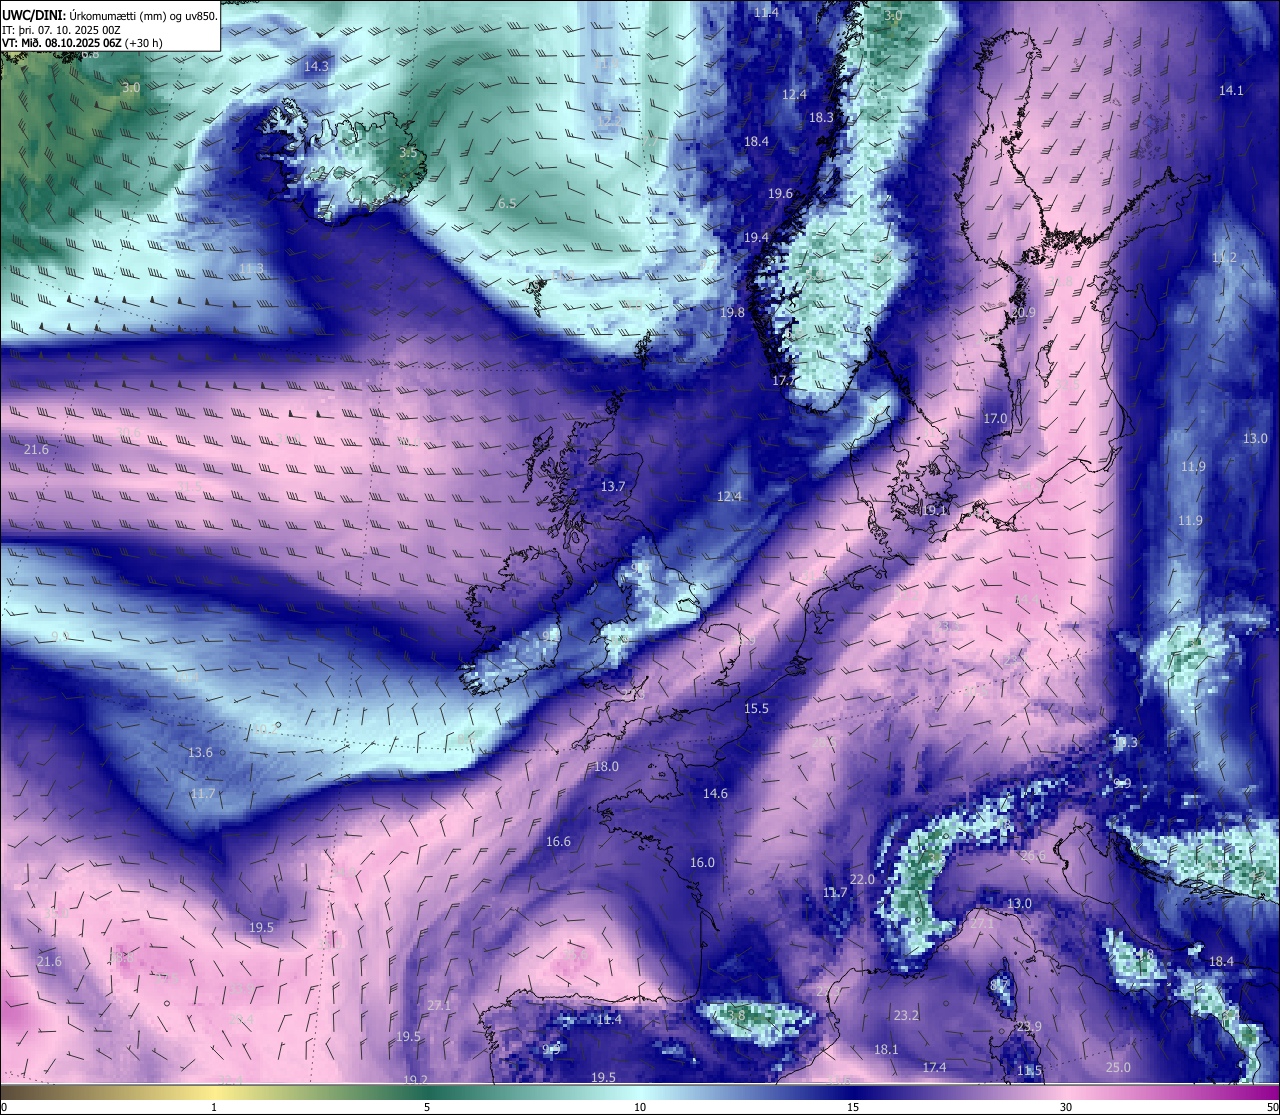Click the 14.1 value on the map

(x=1231, y=90)
